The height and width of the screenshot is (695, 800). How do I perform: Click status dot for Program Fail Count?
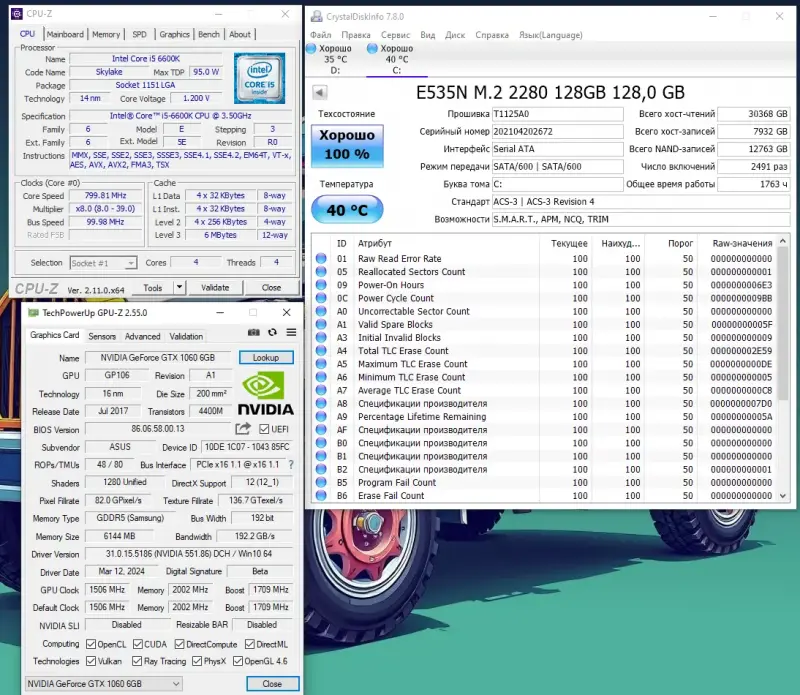[321, 482]
